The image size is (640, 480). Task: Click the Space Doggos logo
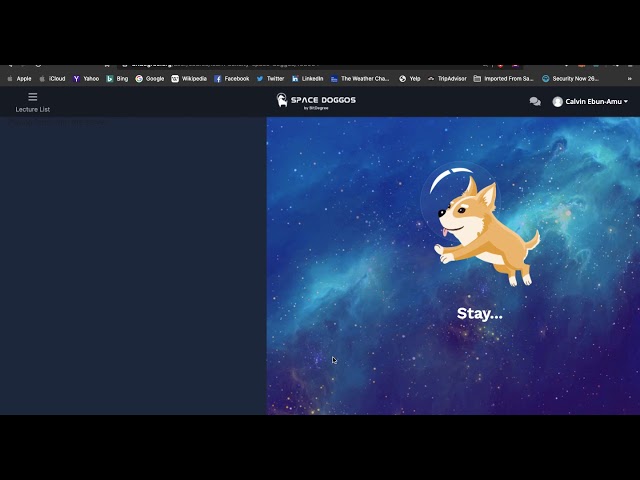click(316, 101)
